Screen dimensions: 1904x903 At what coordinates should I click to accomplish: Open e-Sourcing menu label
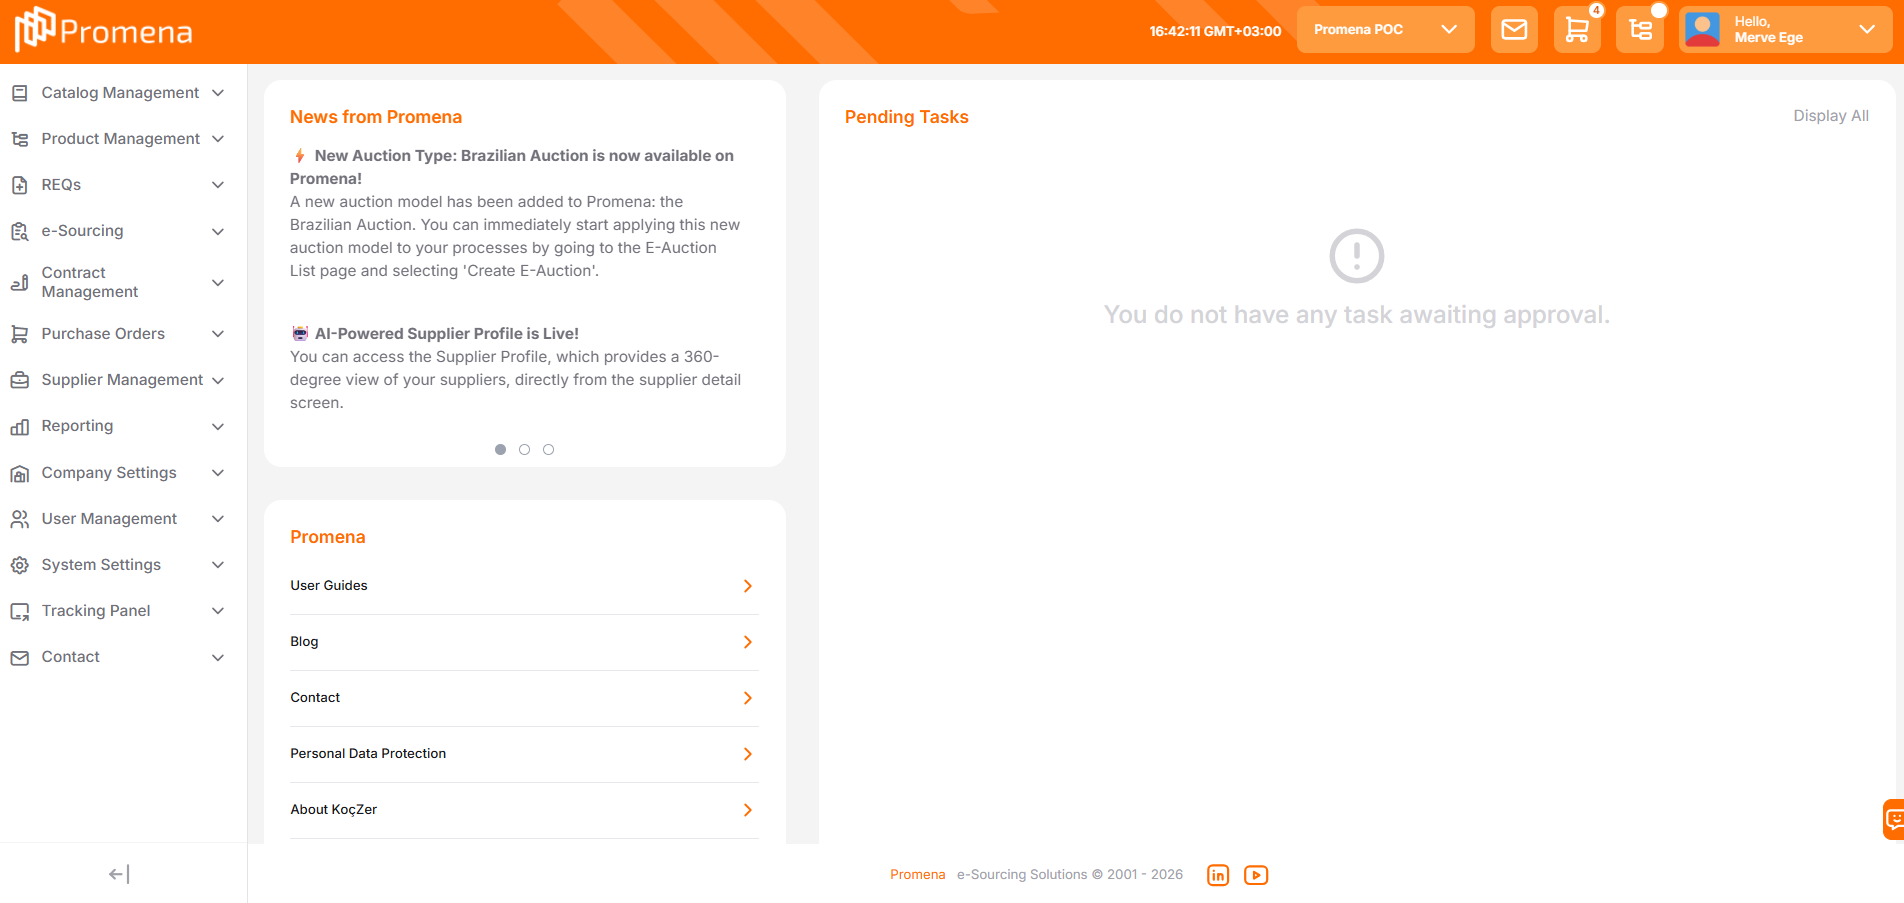83,231
